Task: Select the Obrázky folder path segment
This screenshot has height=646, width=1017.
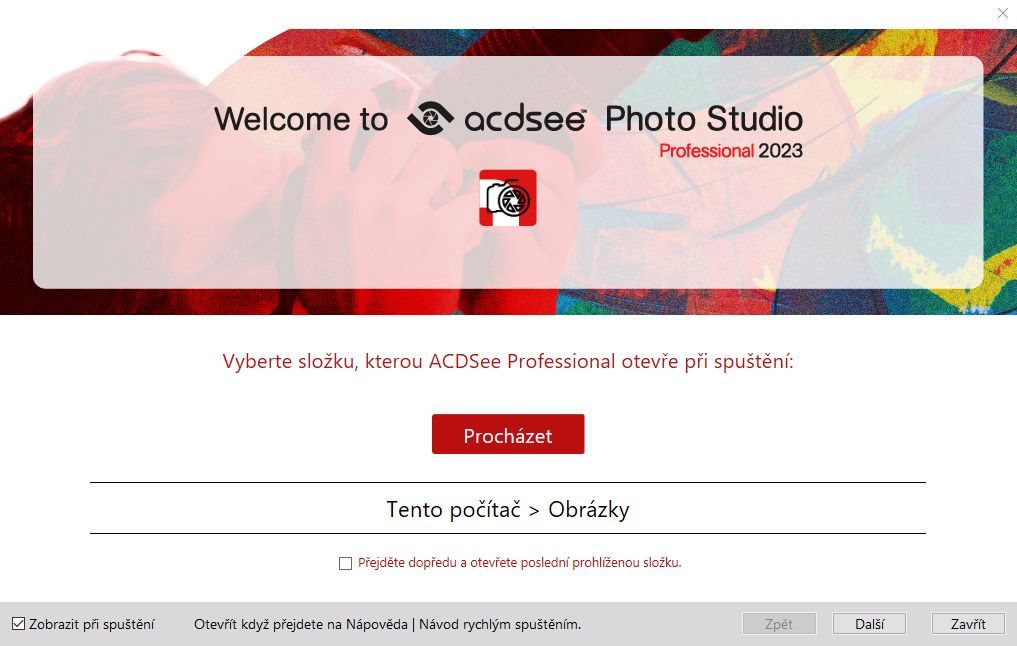Action: point(589,509)
